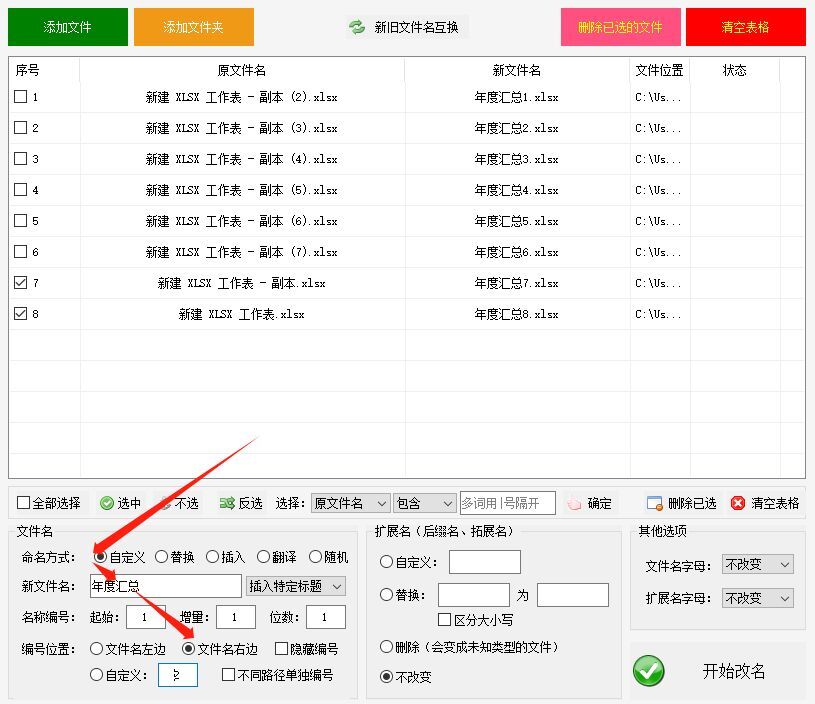Select extension 自定义 radio
Screen dimensions: 815x704
pos(386,562)
